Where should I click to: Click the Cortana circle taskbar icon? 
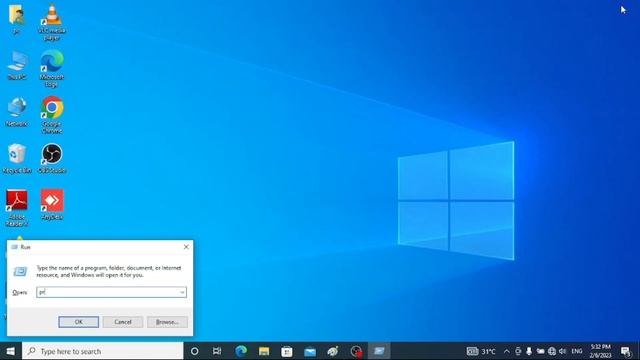click(x=195, y=351)
